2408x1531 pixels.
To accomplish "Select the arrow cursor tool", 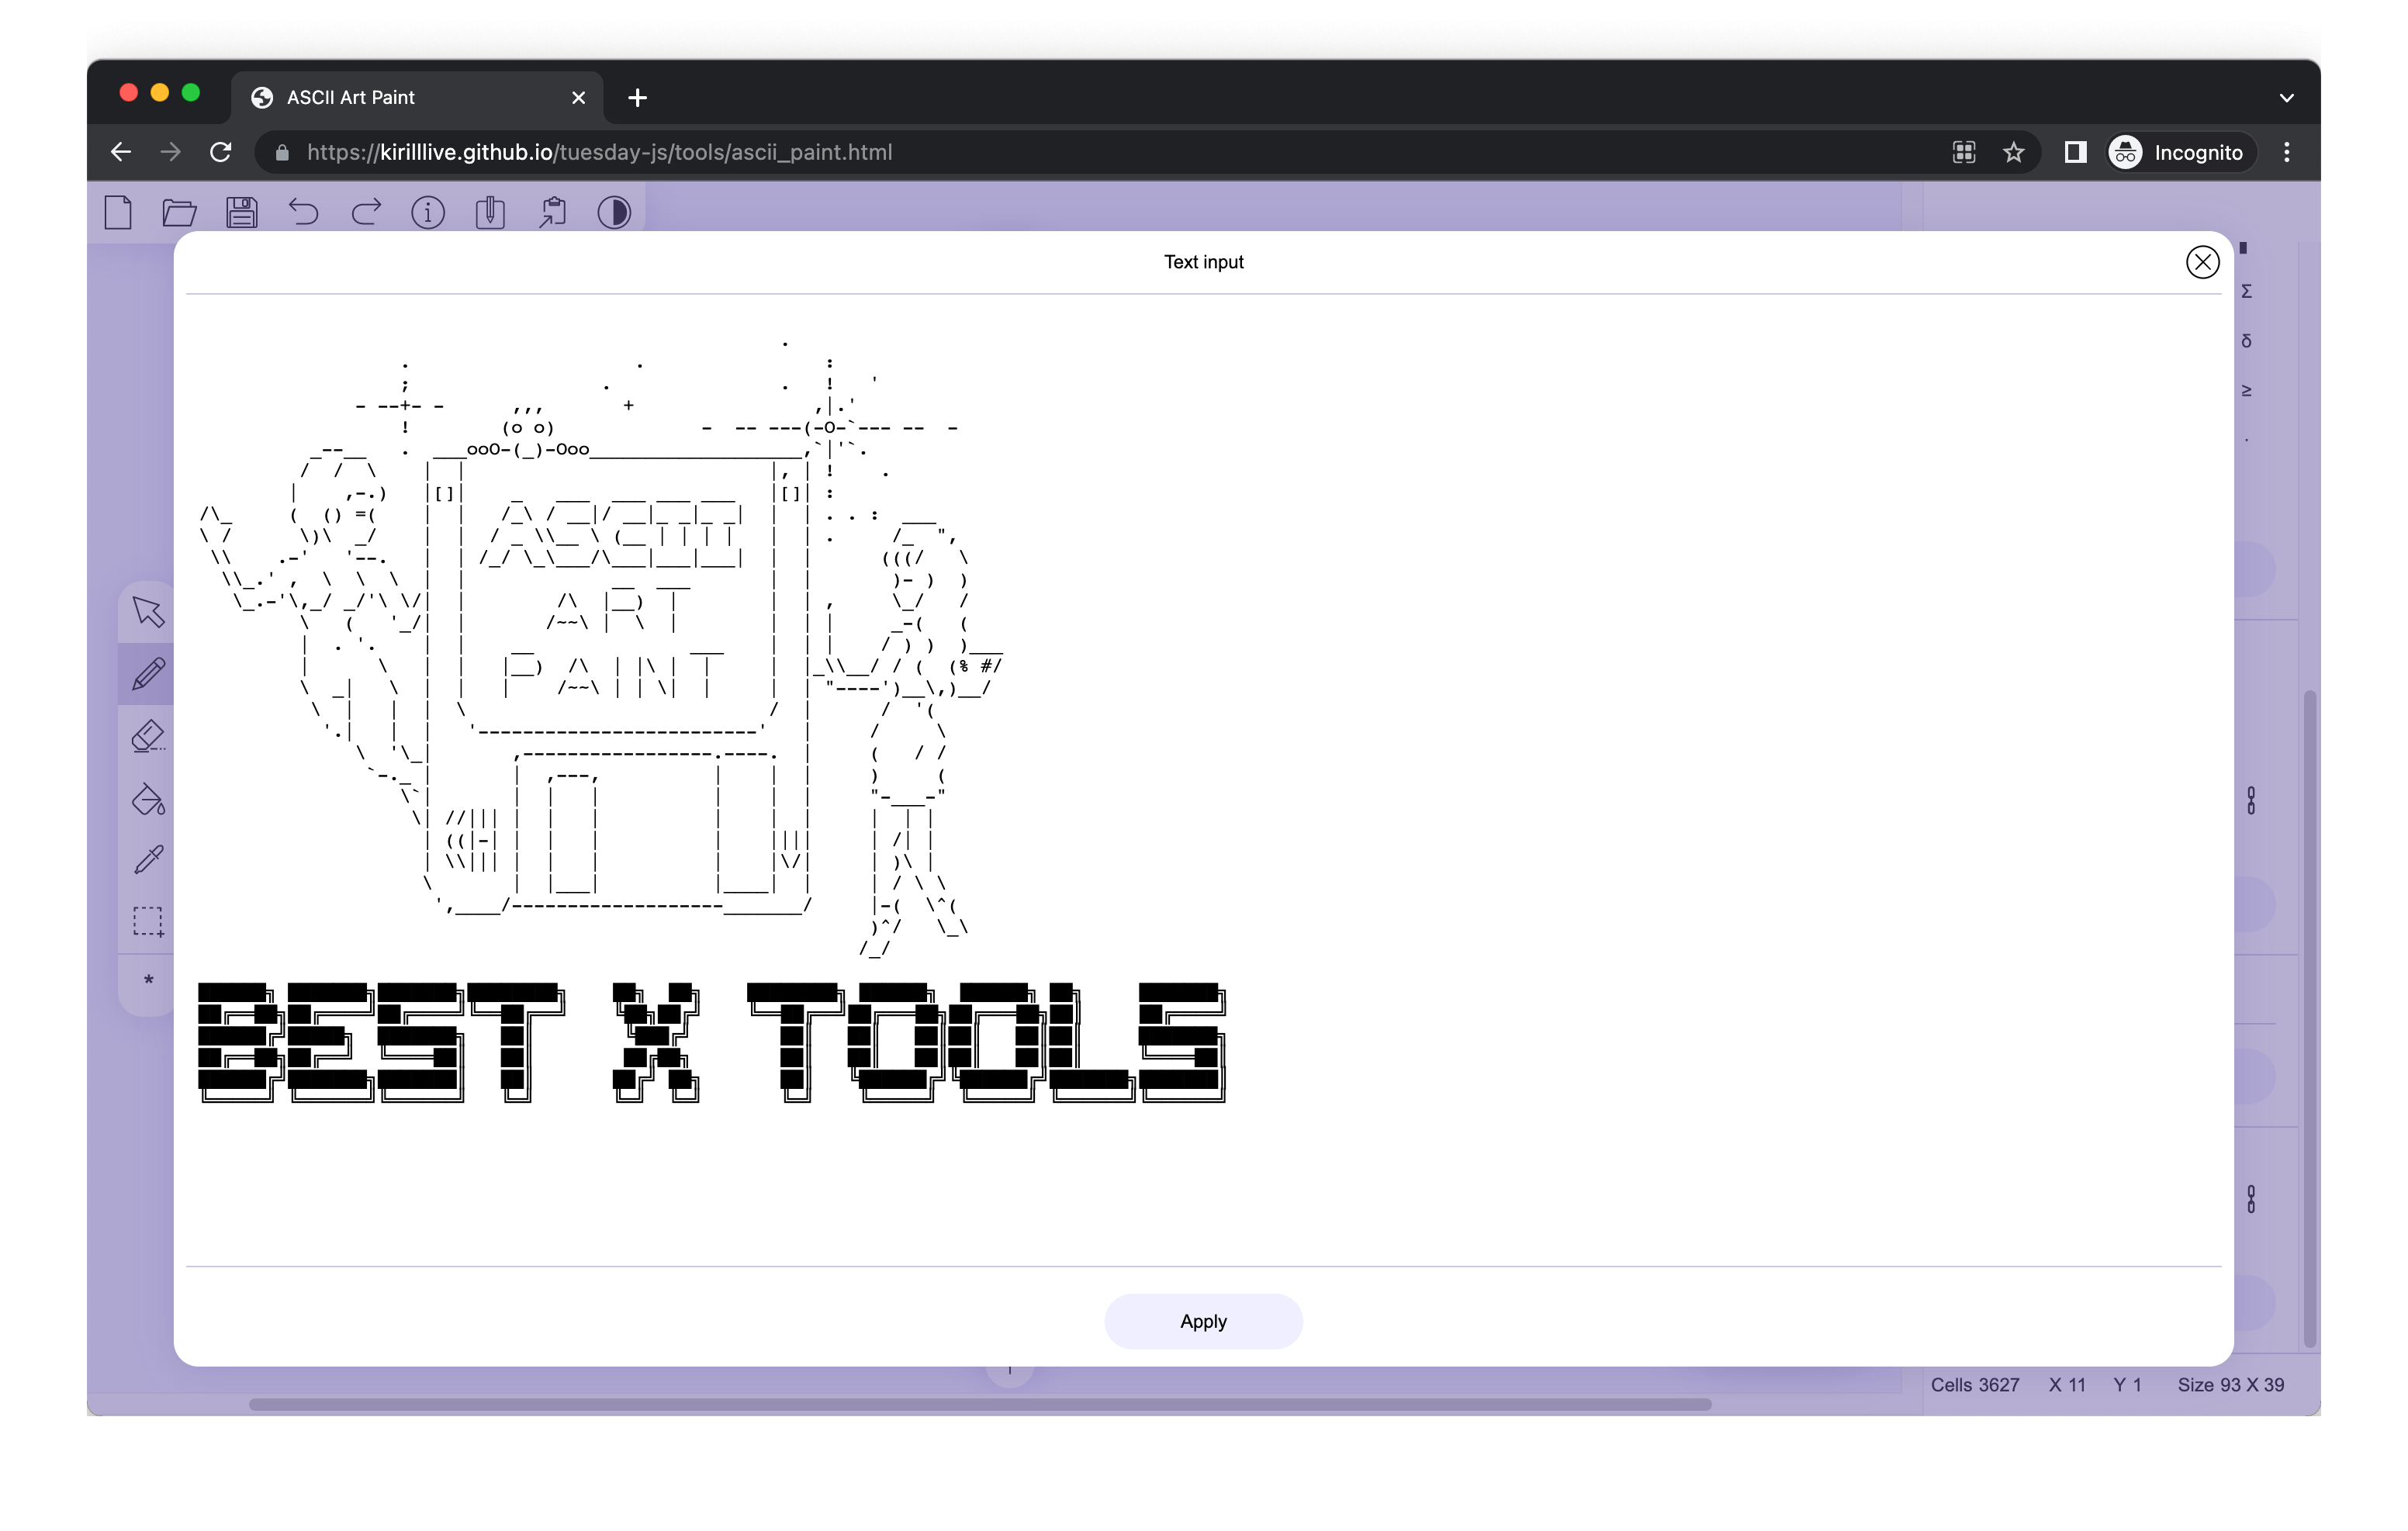I will (x=148, y=612).
